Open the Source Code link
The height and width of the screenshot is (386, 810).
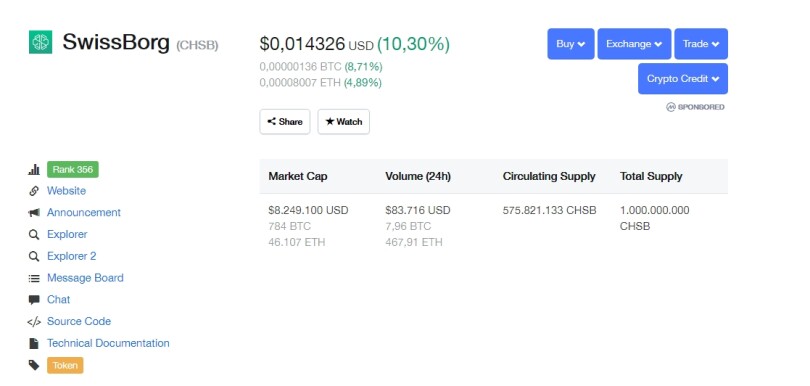click(79, 321)
